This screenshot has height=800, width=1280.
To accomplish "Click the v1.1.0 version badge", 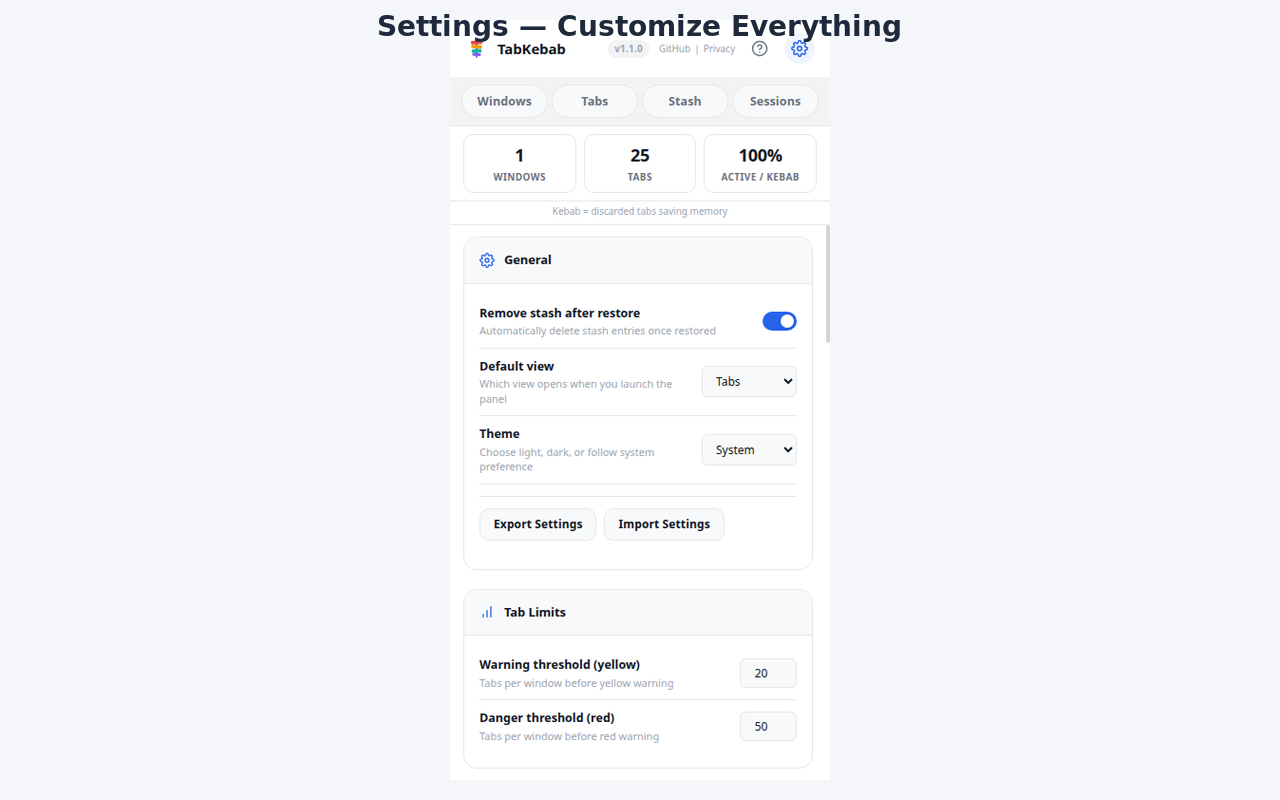I will (628, 48).
